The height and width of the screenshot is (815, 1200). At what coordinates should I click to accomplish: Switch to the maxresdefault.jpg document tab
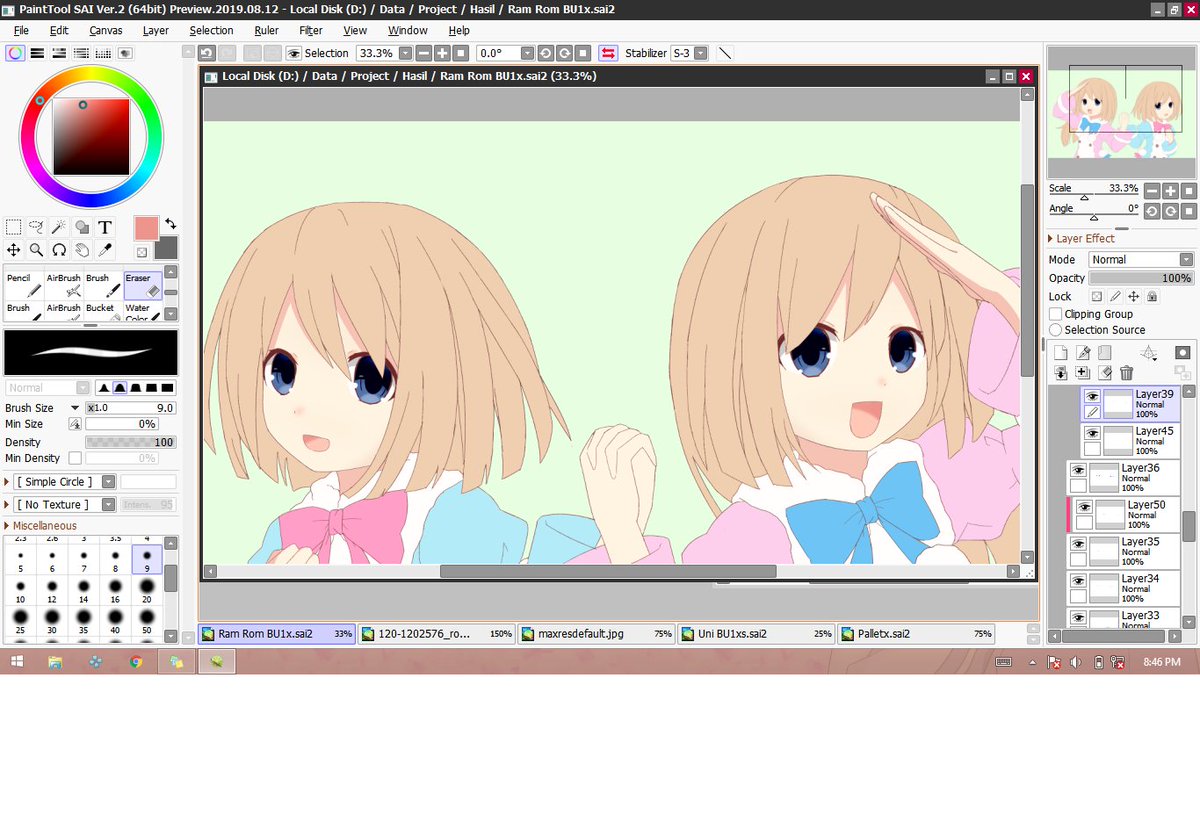[x=596, y=634]
